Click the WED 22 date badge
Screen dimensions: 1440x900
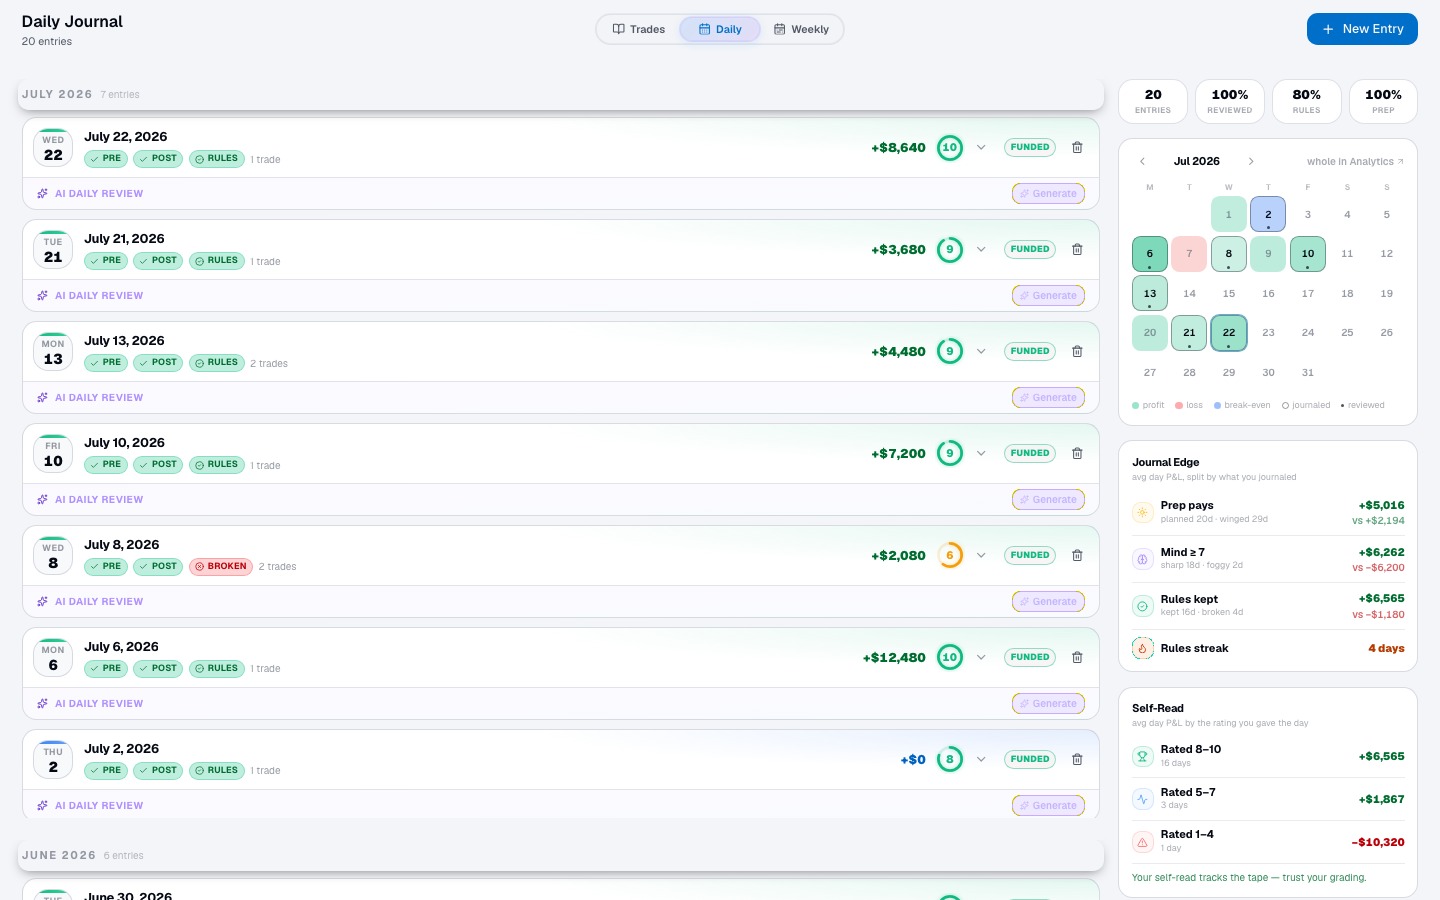53,147
